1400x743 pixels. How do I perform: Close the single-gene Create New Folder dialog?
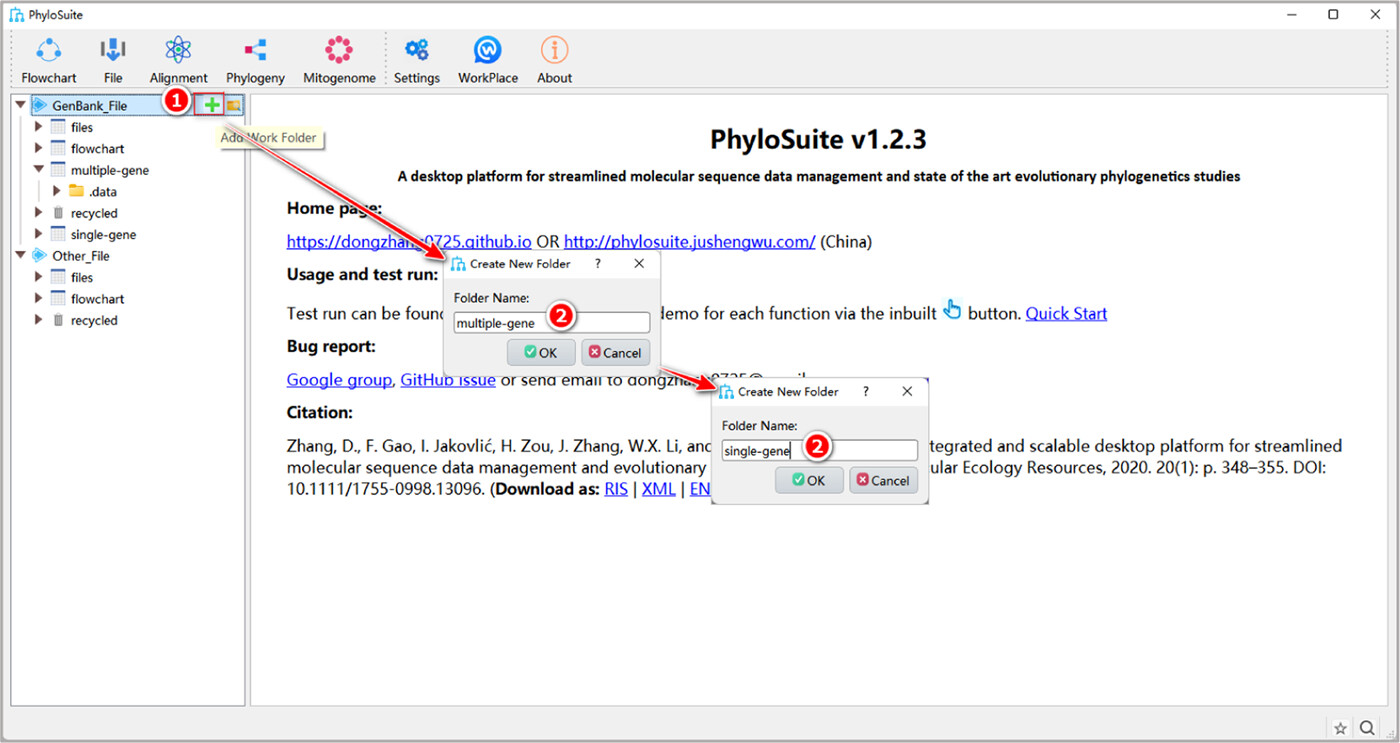tap(907, 392)
